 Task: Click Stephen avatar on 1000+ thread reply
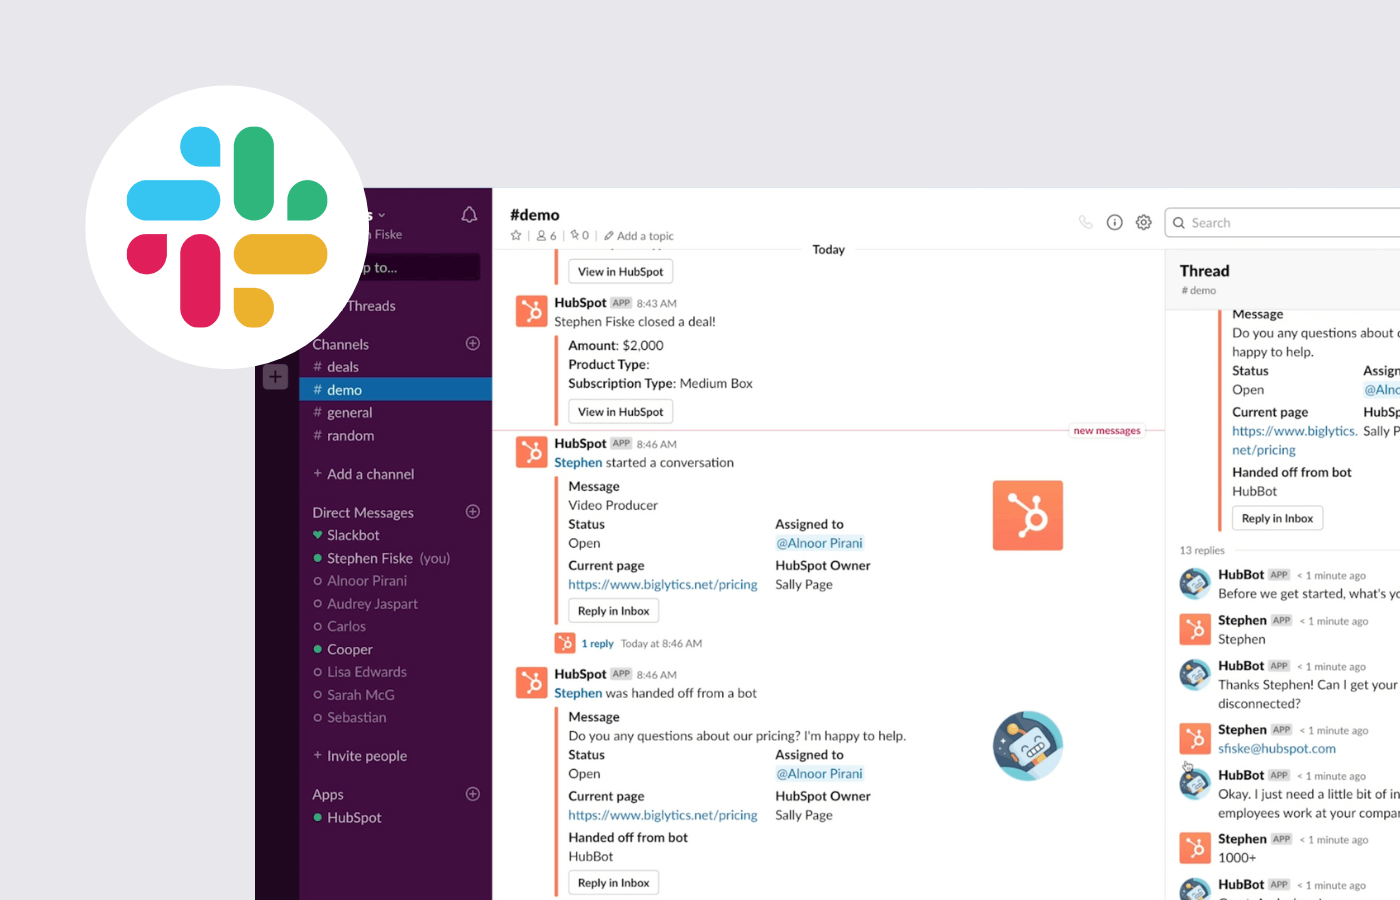(x=1195, y=848)
